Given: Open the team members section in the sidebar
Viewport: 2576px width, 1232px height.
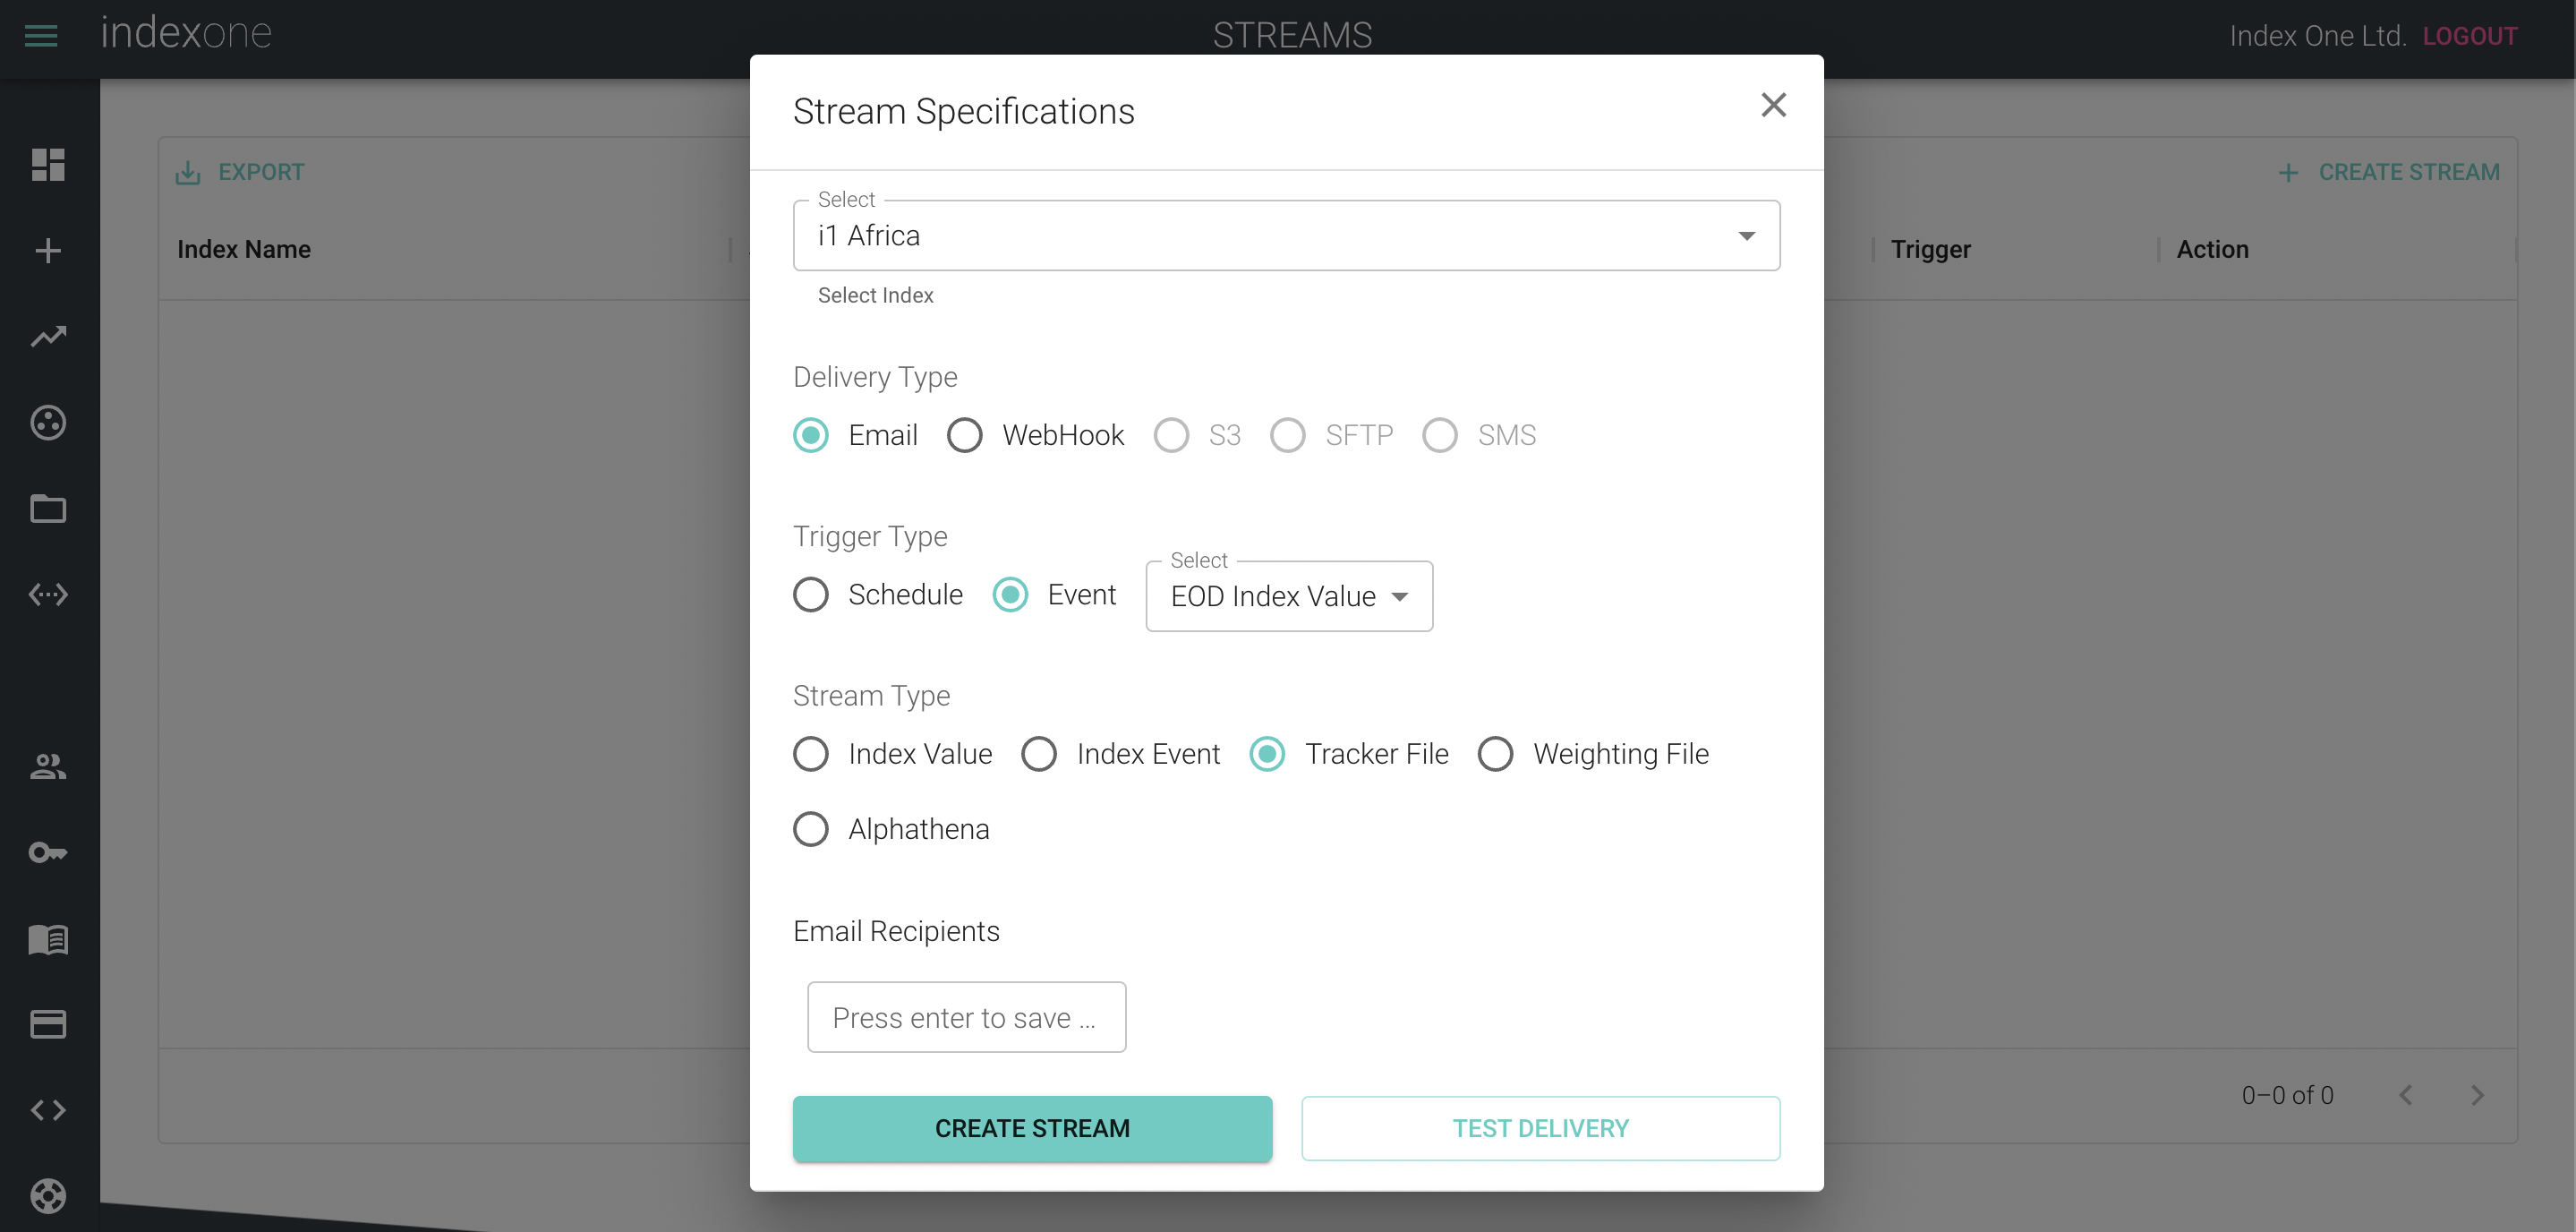Looking at the screenshot, I should [x=47, y=767].
